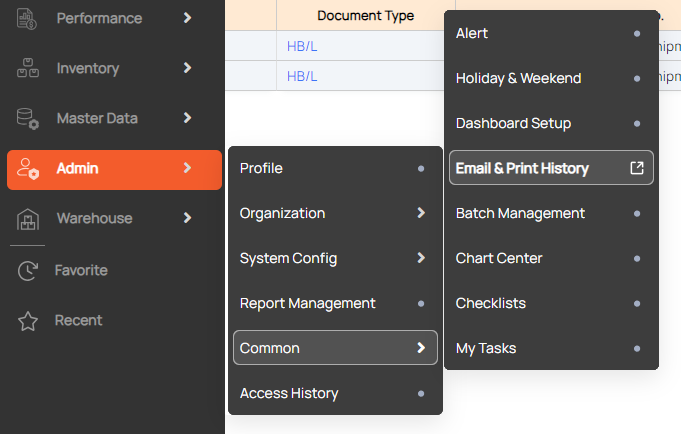Open Dashboard Setup from Common submenu
The width and height of the screenshot is (683, 434).
click(513, 123)
